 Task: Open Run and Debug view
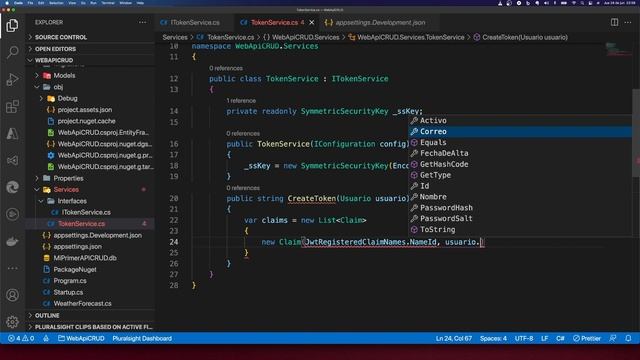point(12,79)
